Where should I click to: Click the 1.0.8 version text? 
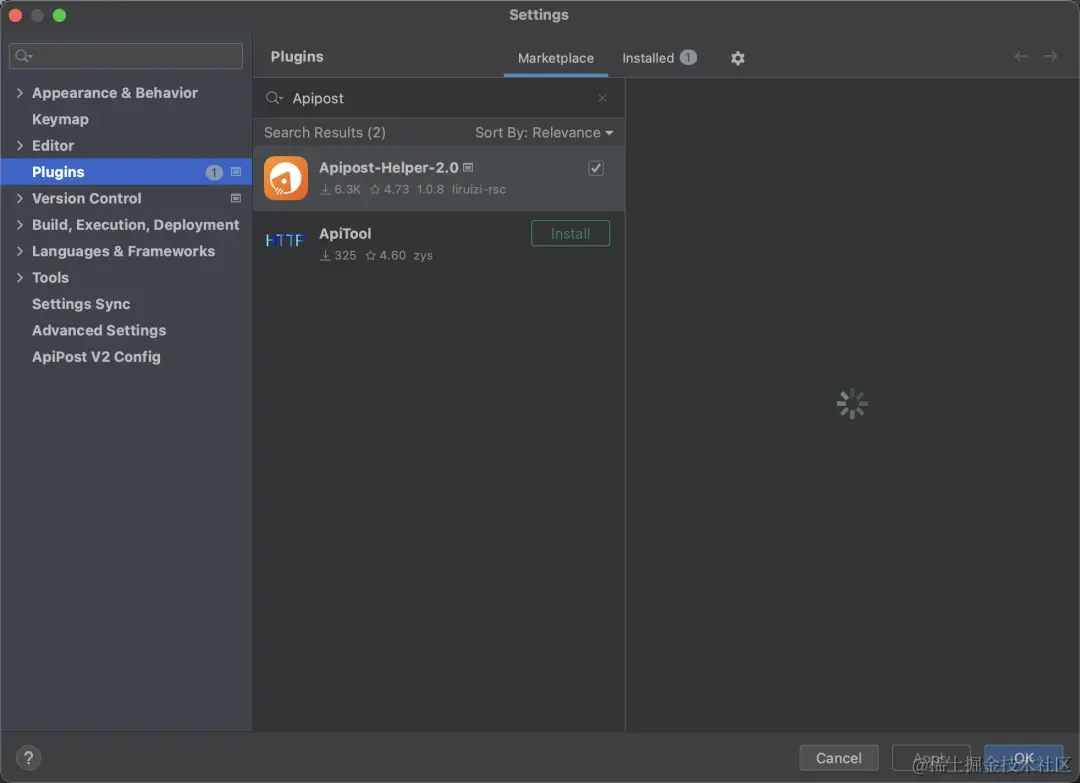(x=430, y=189)
